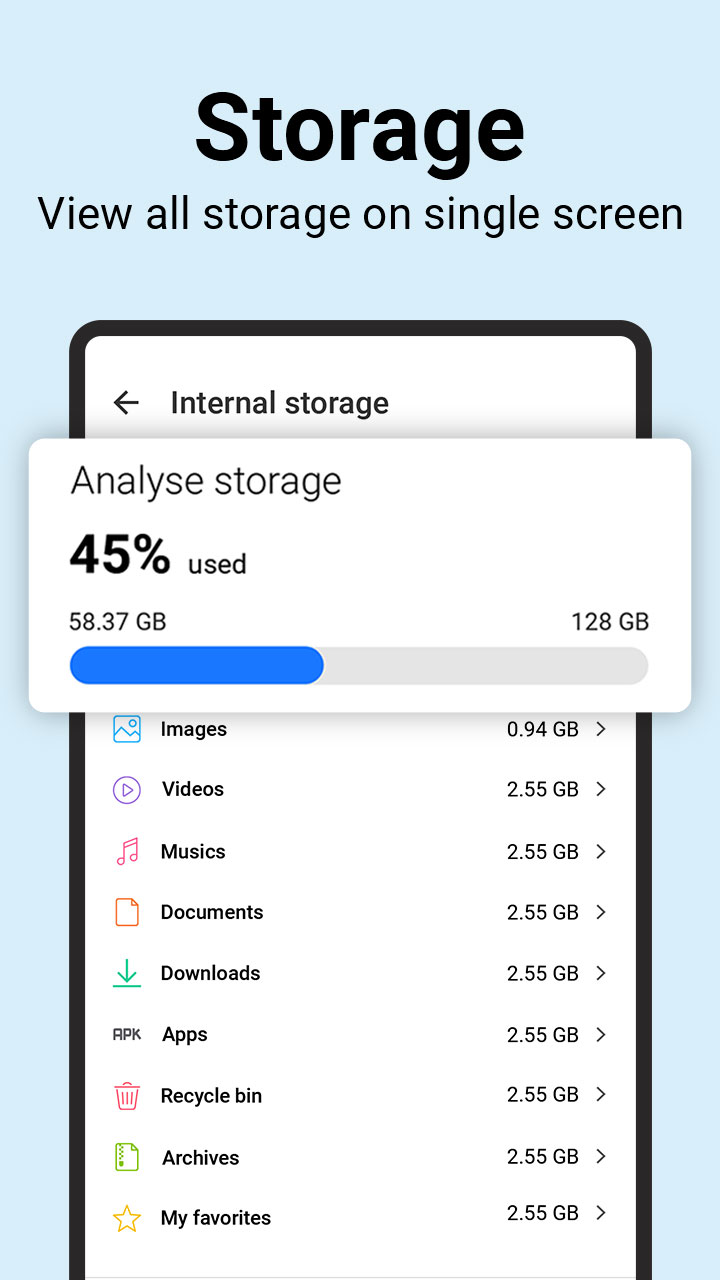
Task: Select the Recycle bin entry text
Action: [x=211, y=1096]
